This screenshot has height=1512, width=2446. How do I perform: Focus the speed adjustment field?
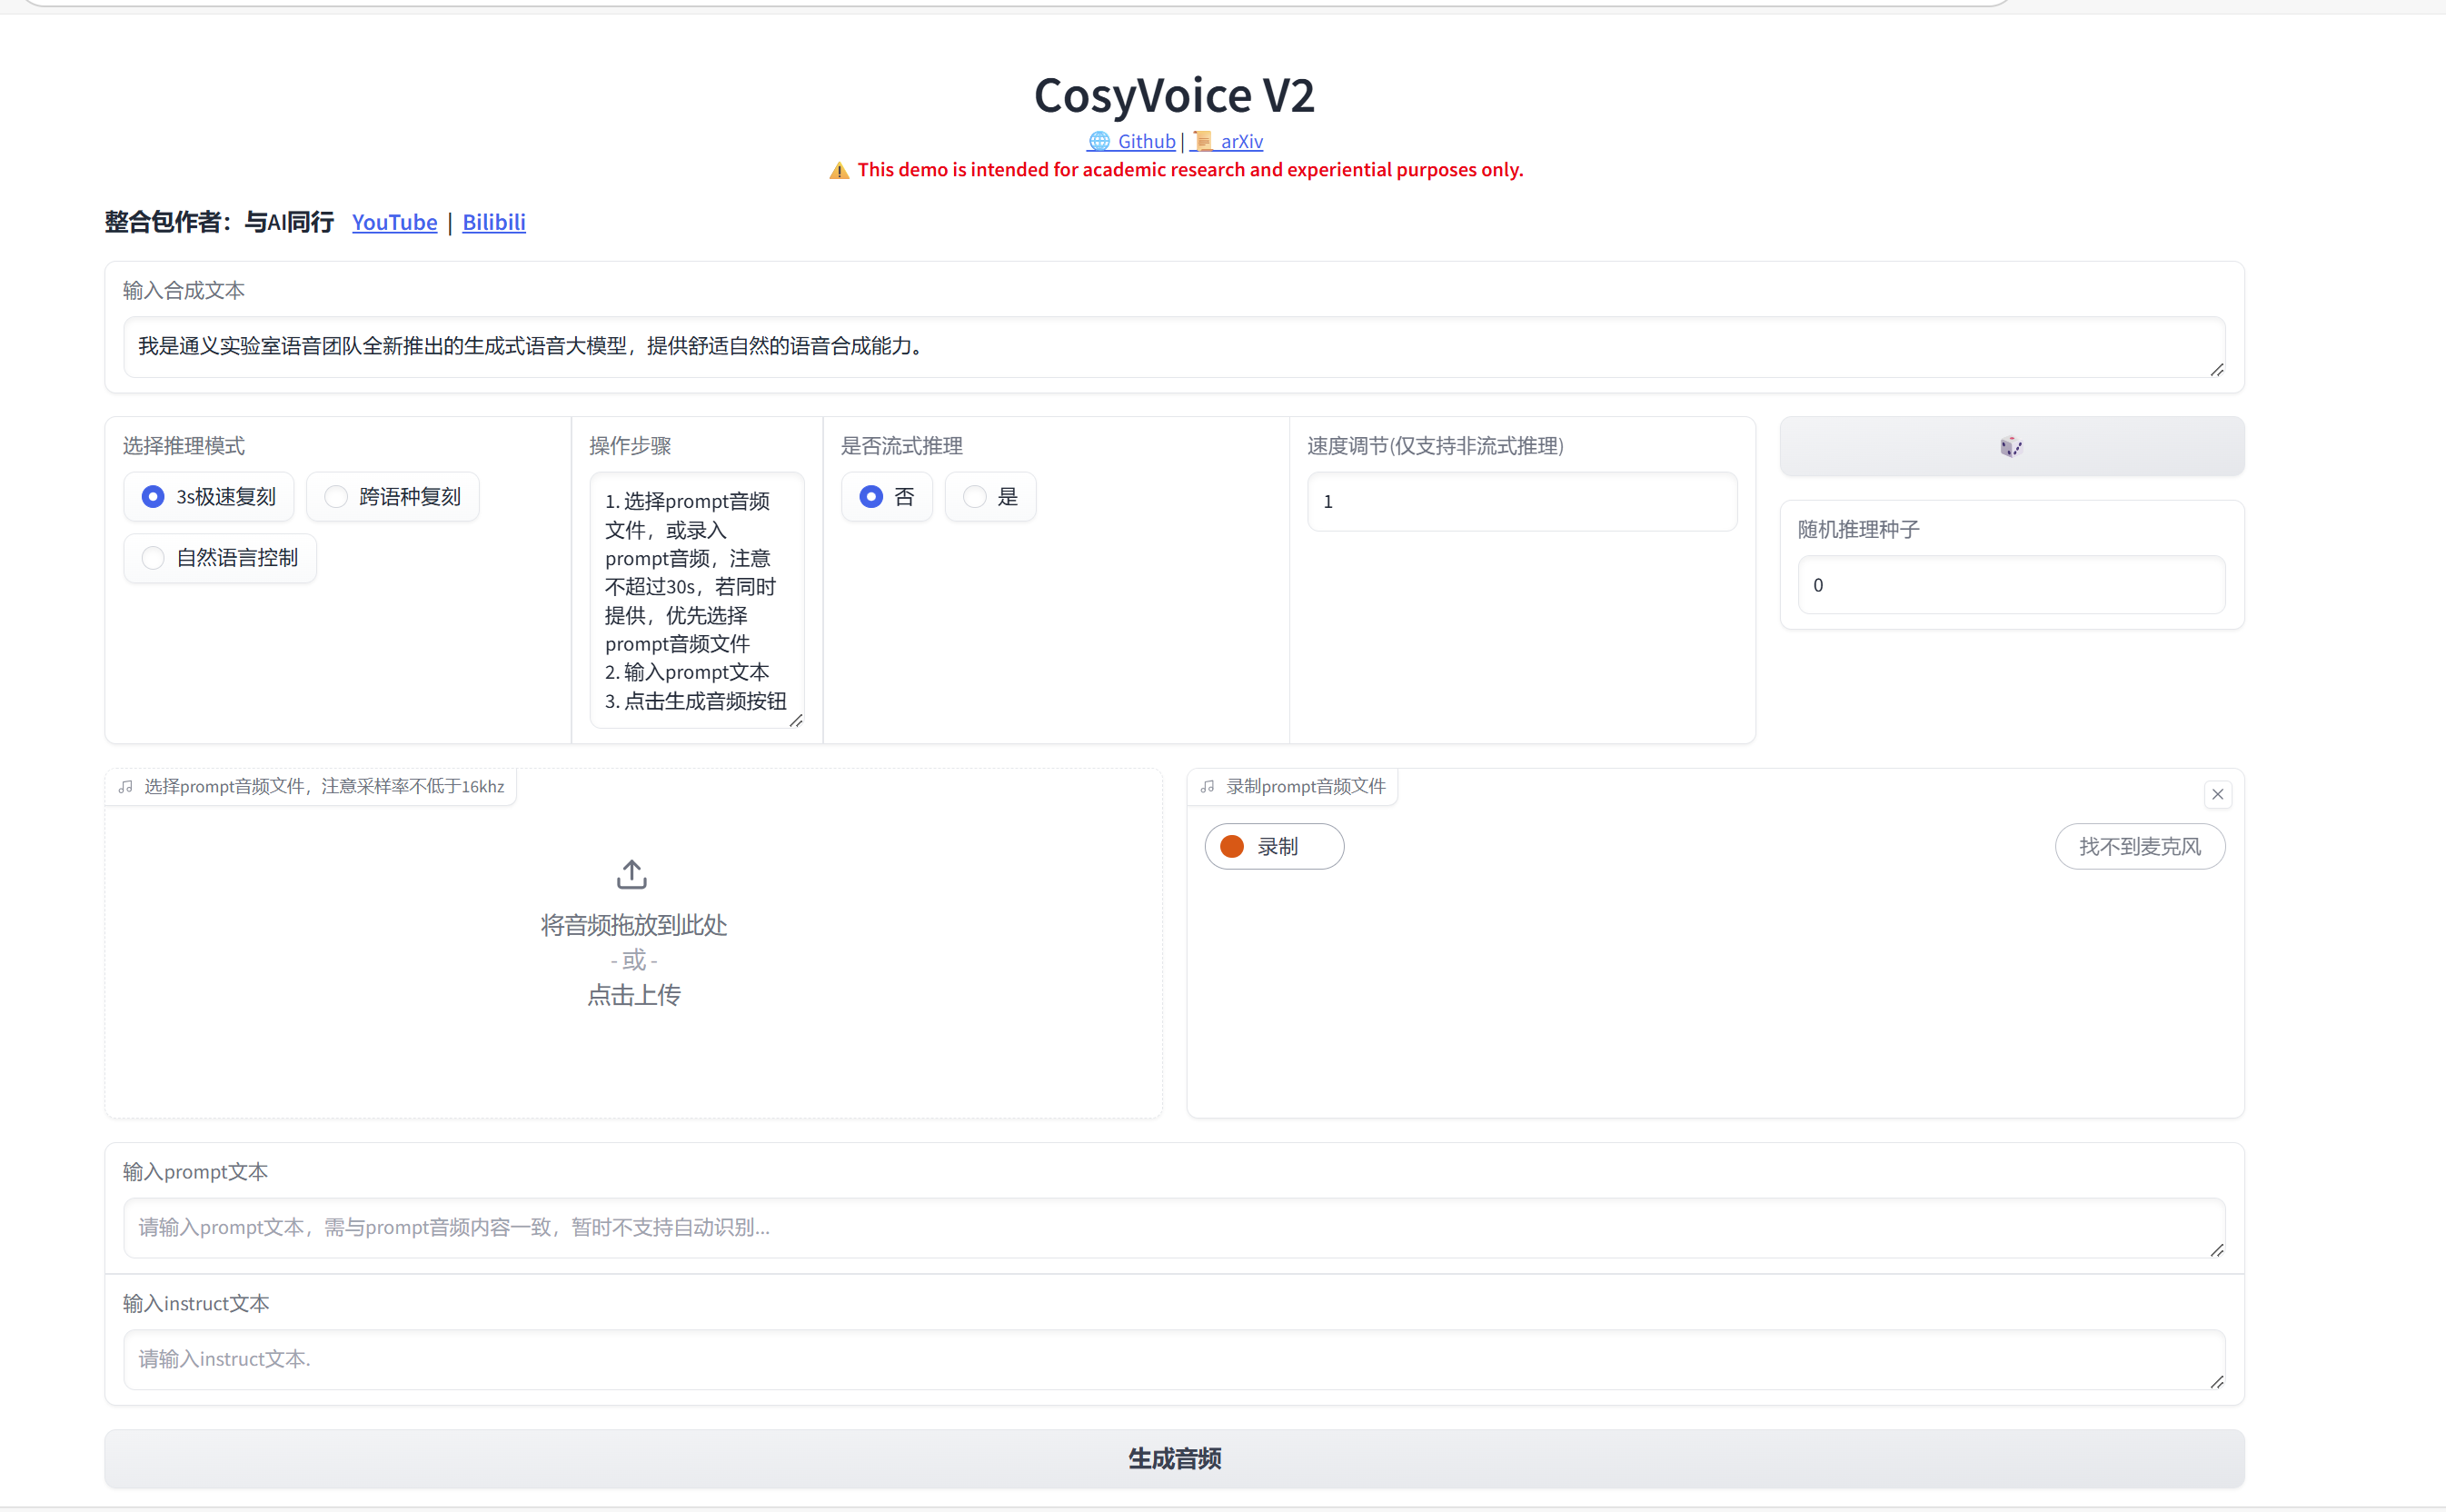click(1522, 501)
